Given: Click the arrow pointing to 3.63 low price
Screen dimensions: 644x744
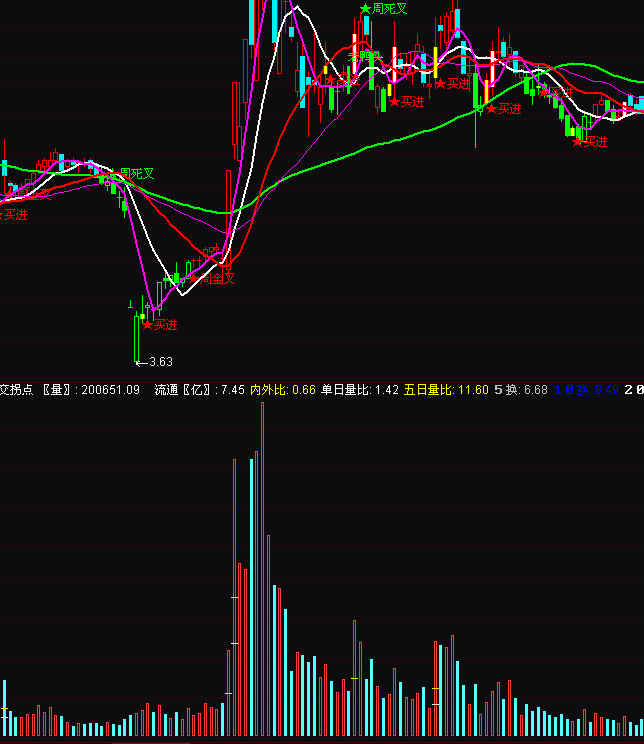Looking at the screenshot, I should 142,361.
